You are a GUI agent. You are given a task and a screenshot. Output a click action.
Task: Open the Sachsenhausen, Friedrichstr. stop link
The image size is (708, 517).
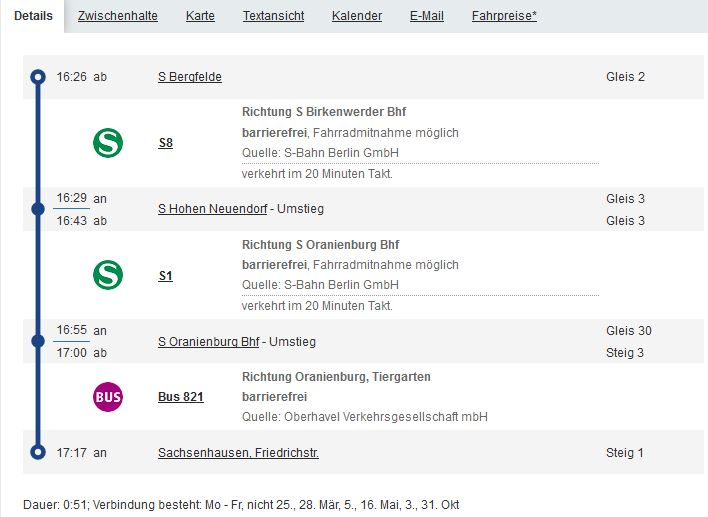tap(238, 453)
